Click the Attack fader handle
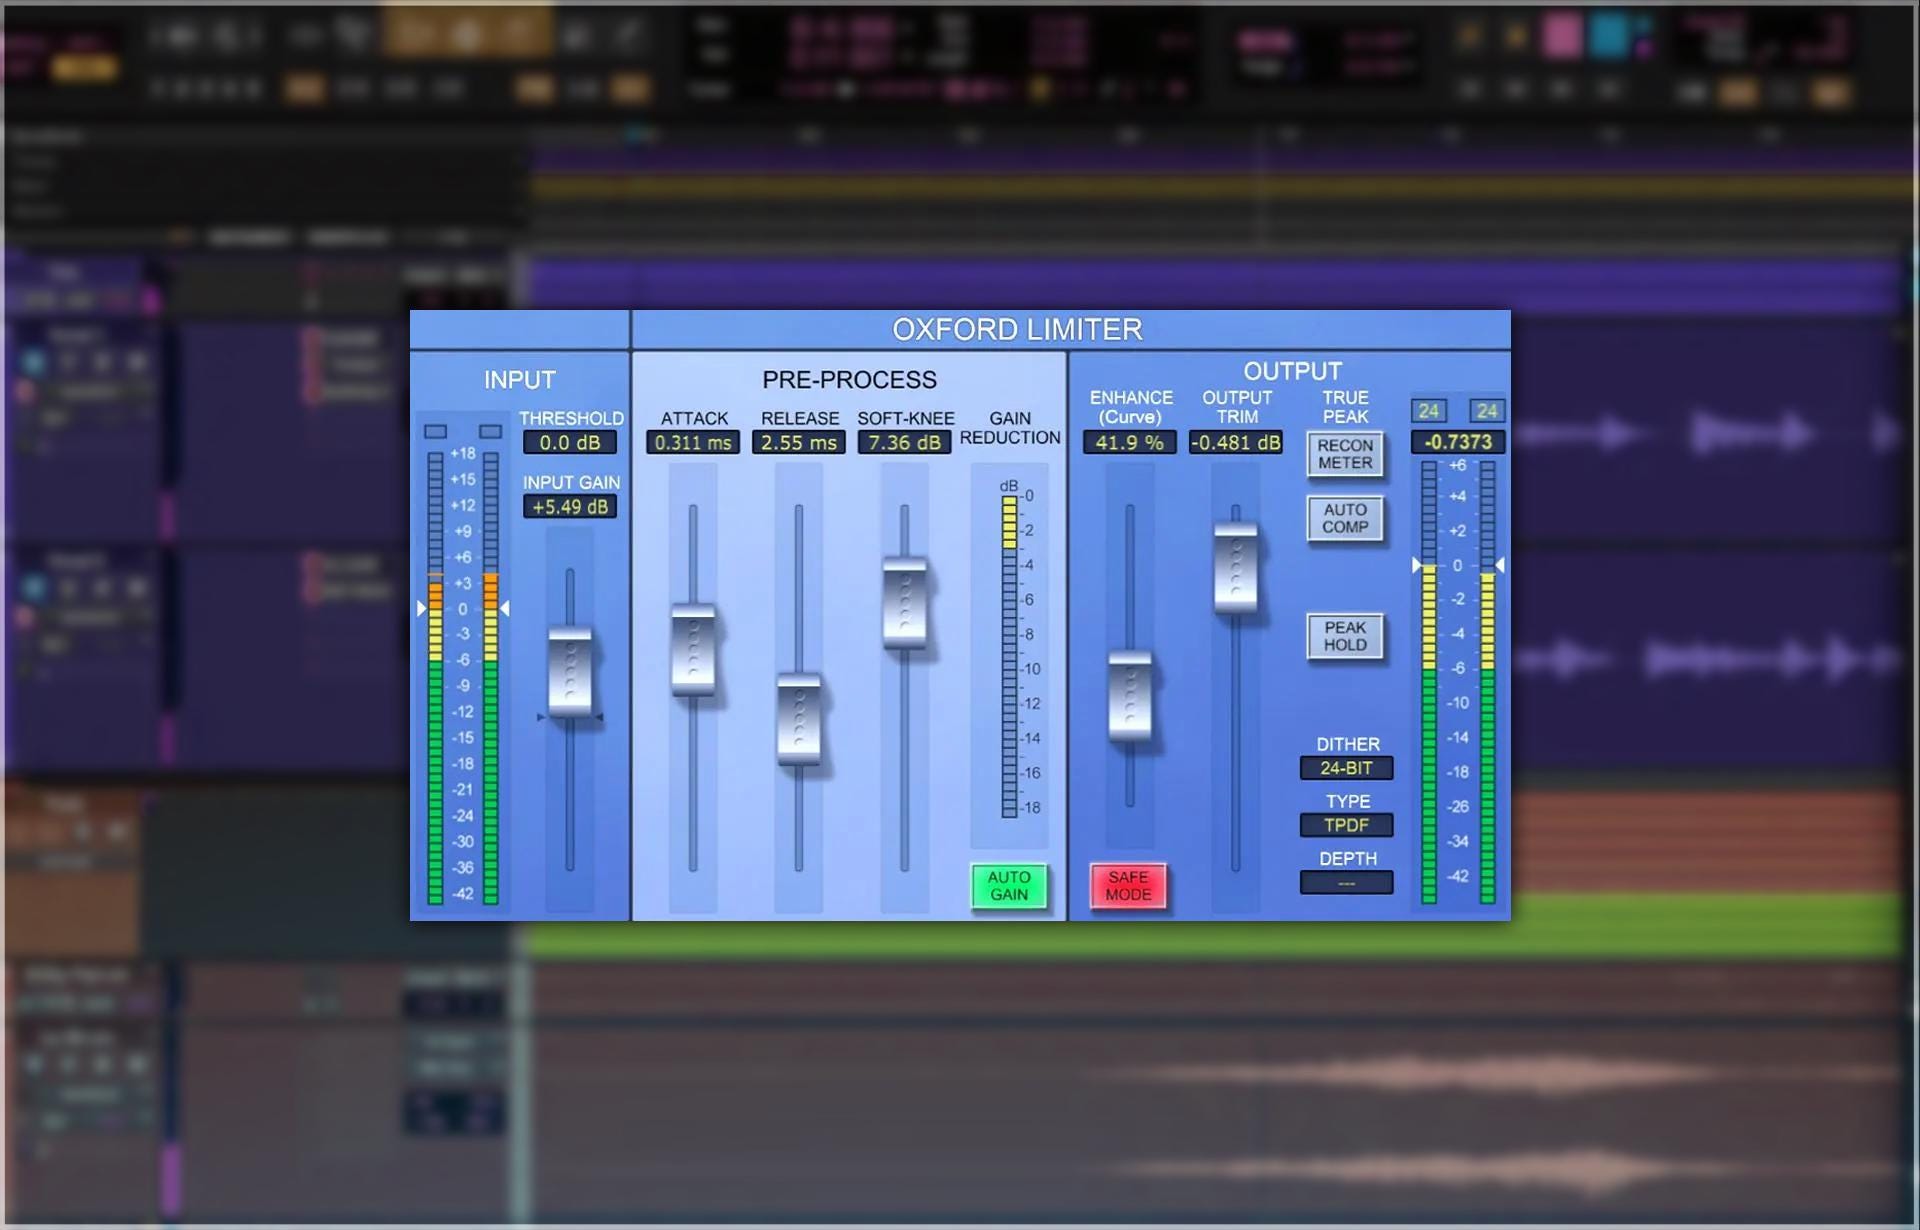 coord(693,649)
